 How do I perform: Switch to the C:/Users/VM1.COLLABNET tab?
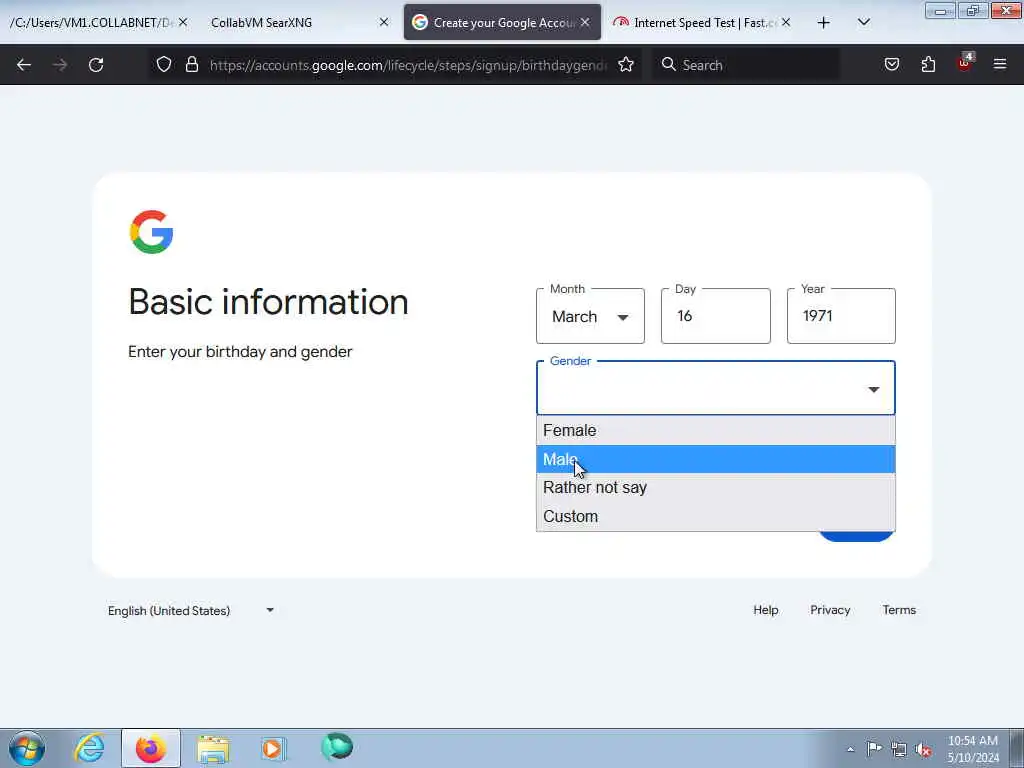91,23
